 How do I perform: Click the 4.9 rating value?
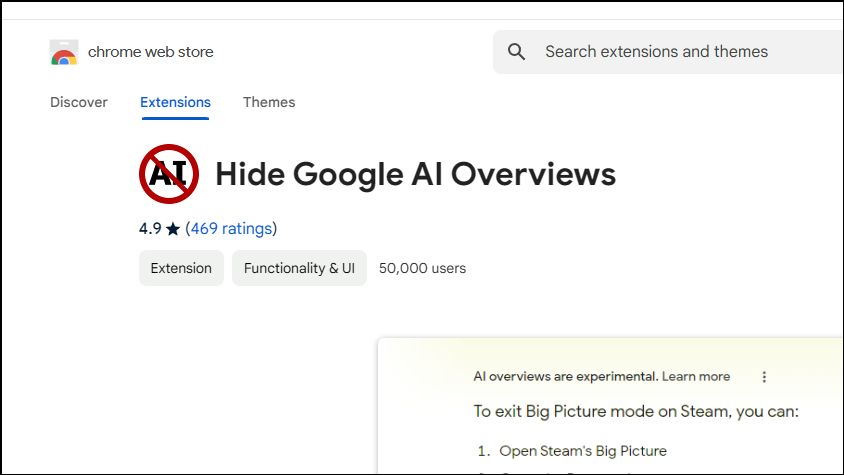pos(150,229)
